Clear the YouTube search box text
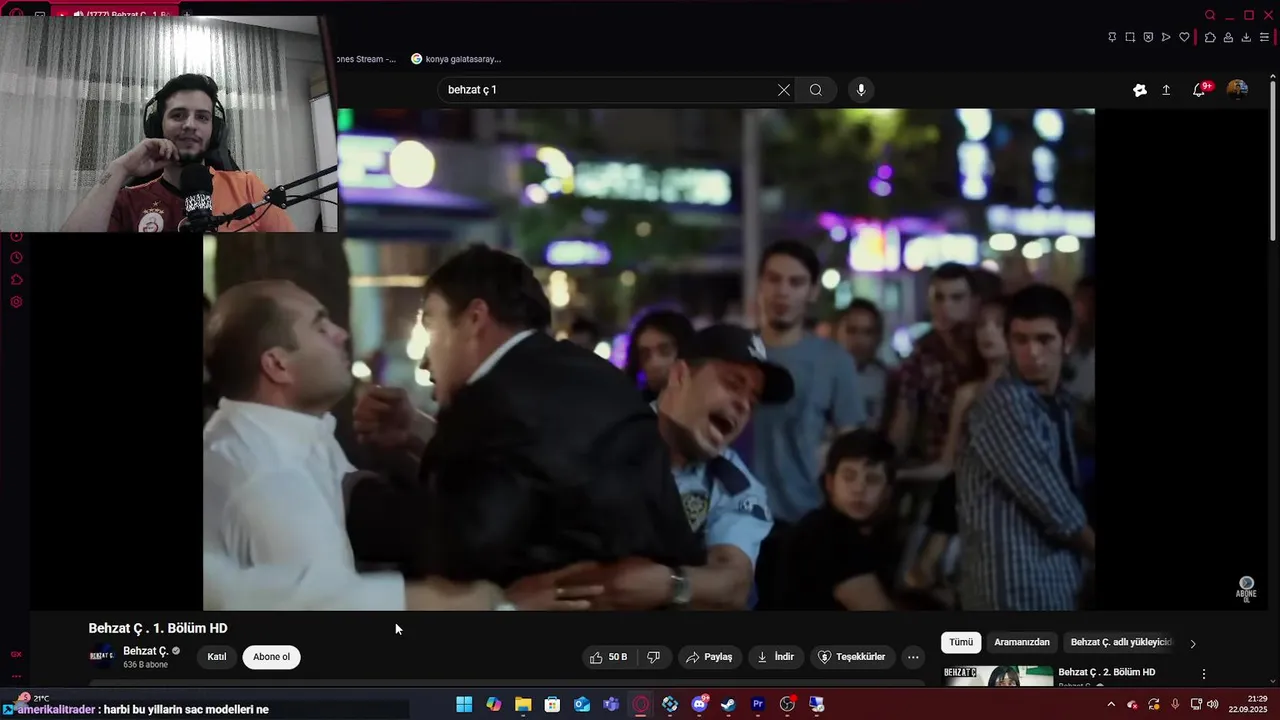This screenshot has height=720, width=1280. coord(784,90)
